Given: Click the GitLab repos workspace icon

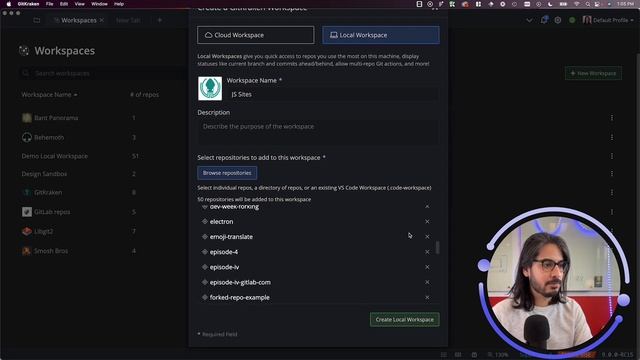Looking at the screenshot, I should pos(27,212).
